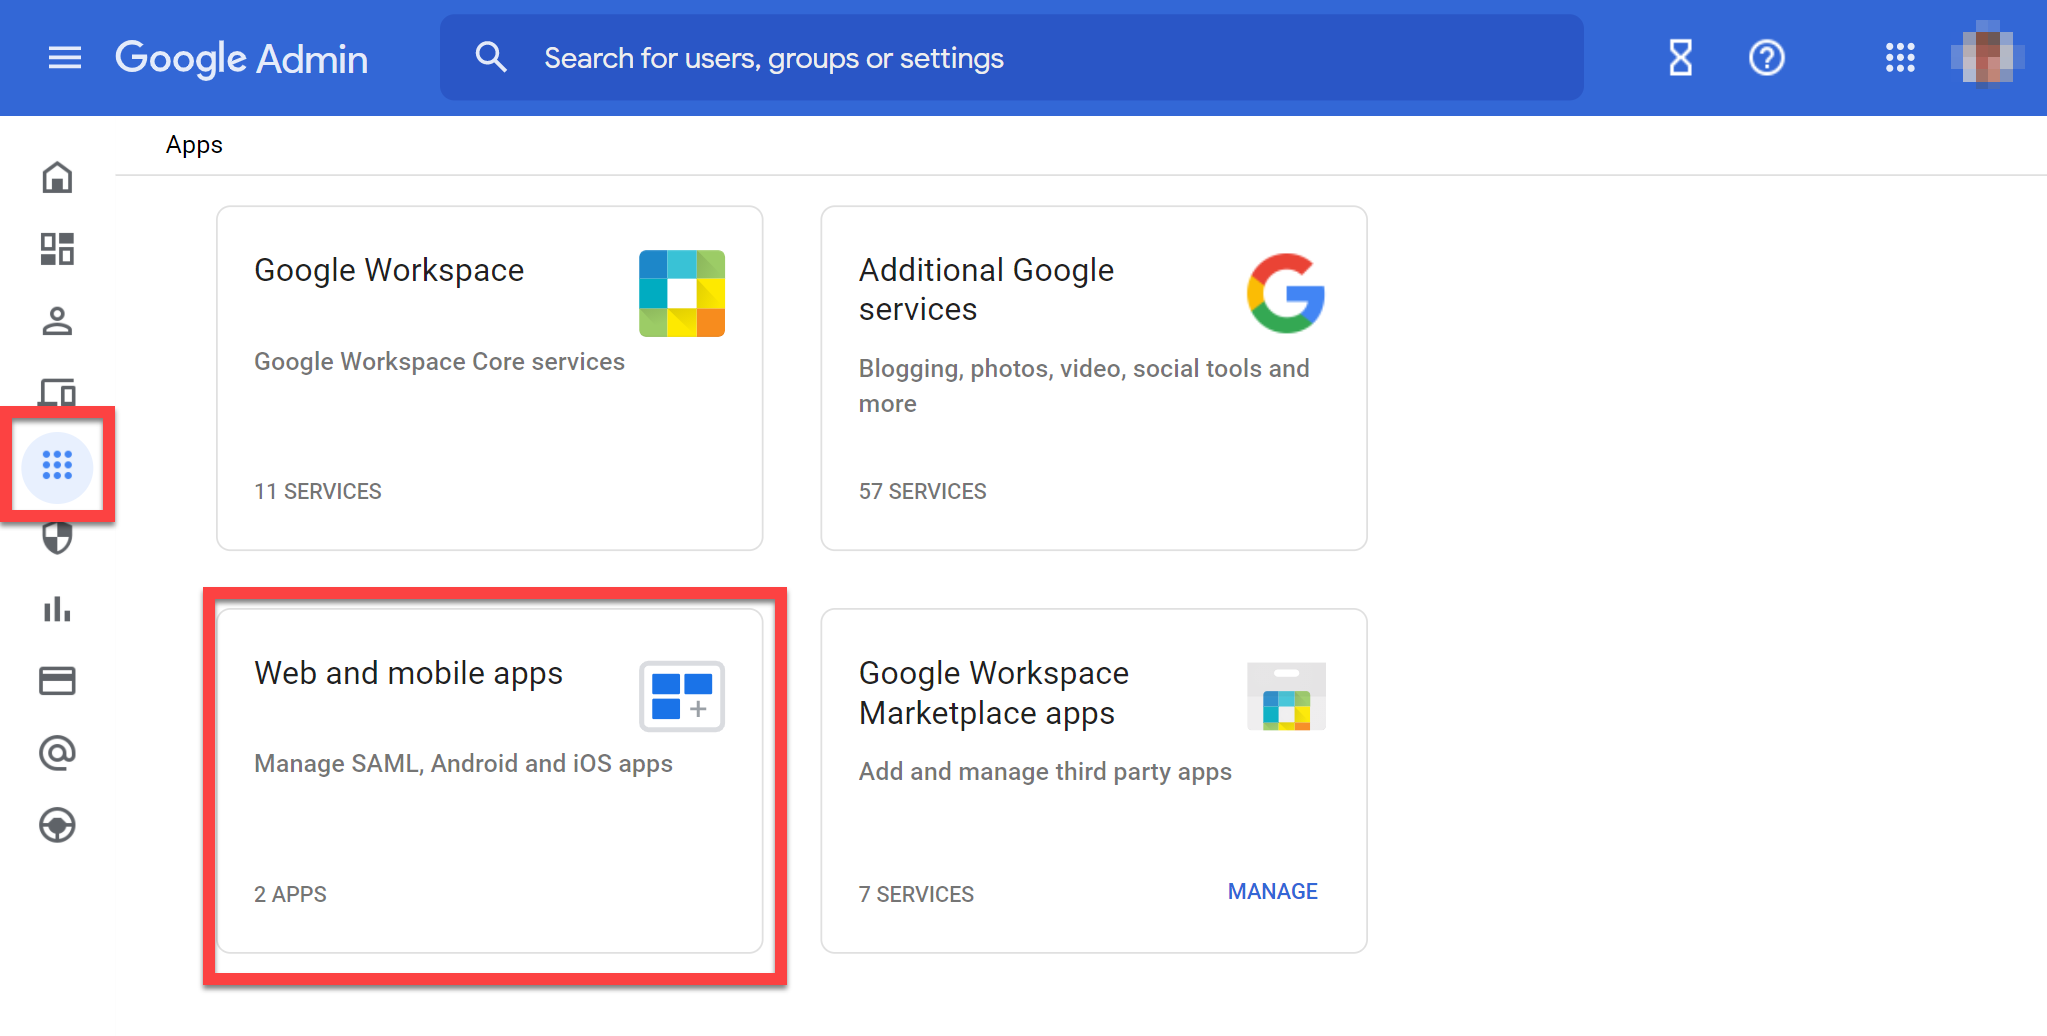The height and width of the screenshot is (1036, 2047).
Task: Click the Web and mobile apps tile icon
Action: click(x=682, y=697)
